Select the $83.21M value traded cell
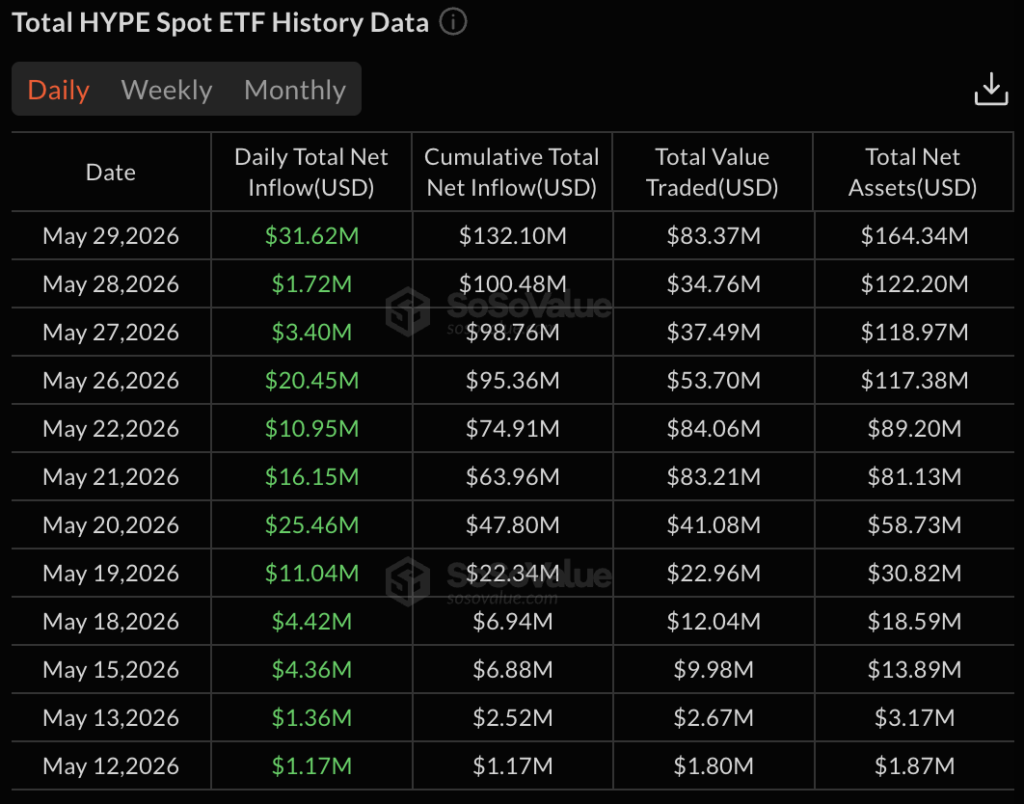Screen dimensions: 1024x804 click(713, 477)
